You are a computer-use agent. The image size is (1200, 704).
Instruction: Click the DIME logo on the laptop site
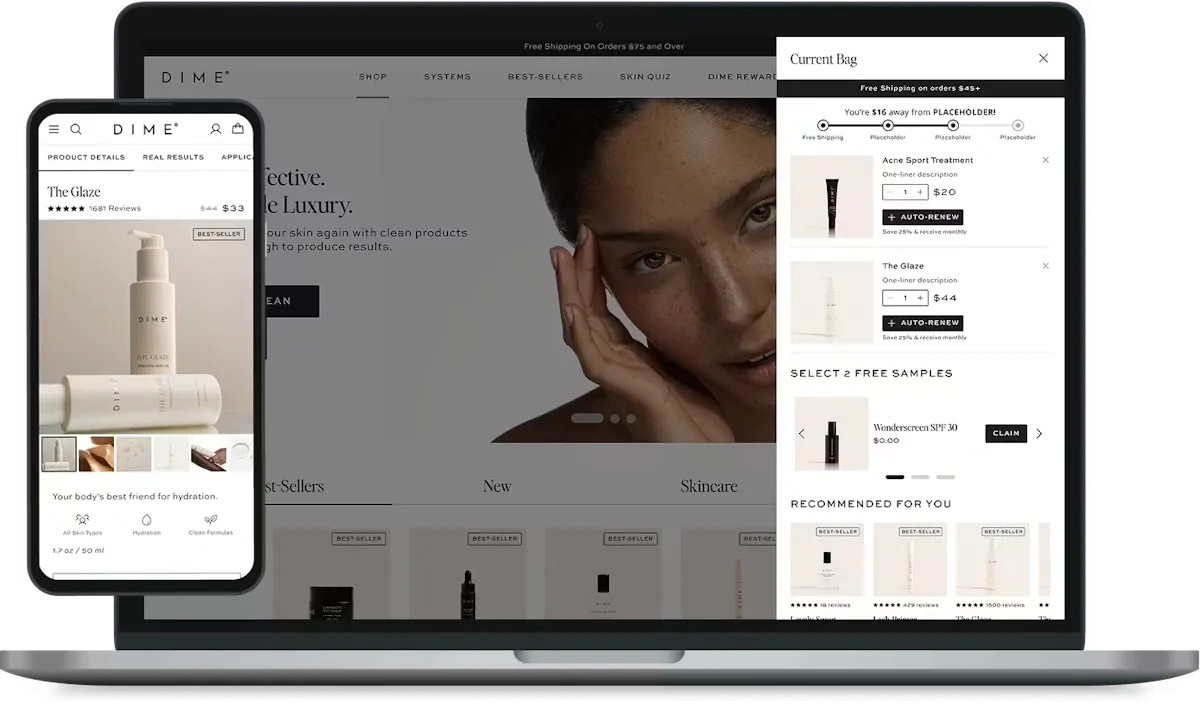(196, 77)
